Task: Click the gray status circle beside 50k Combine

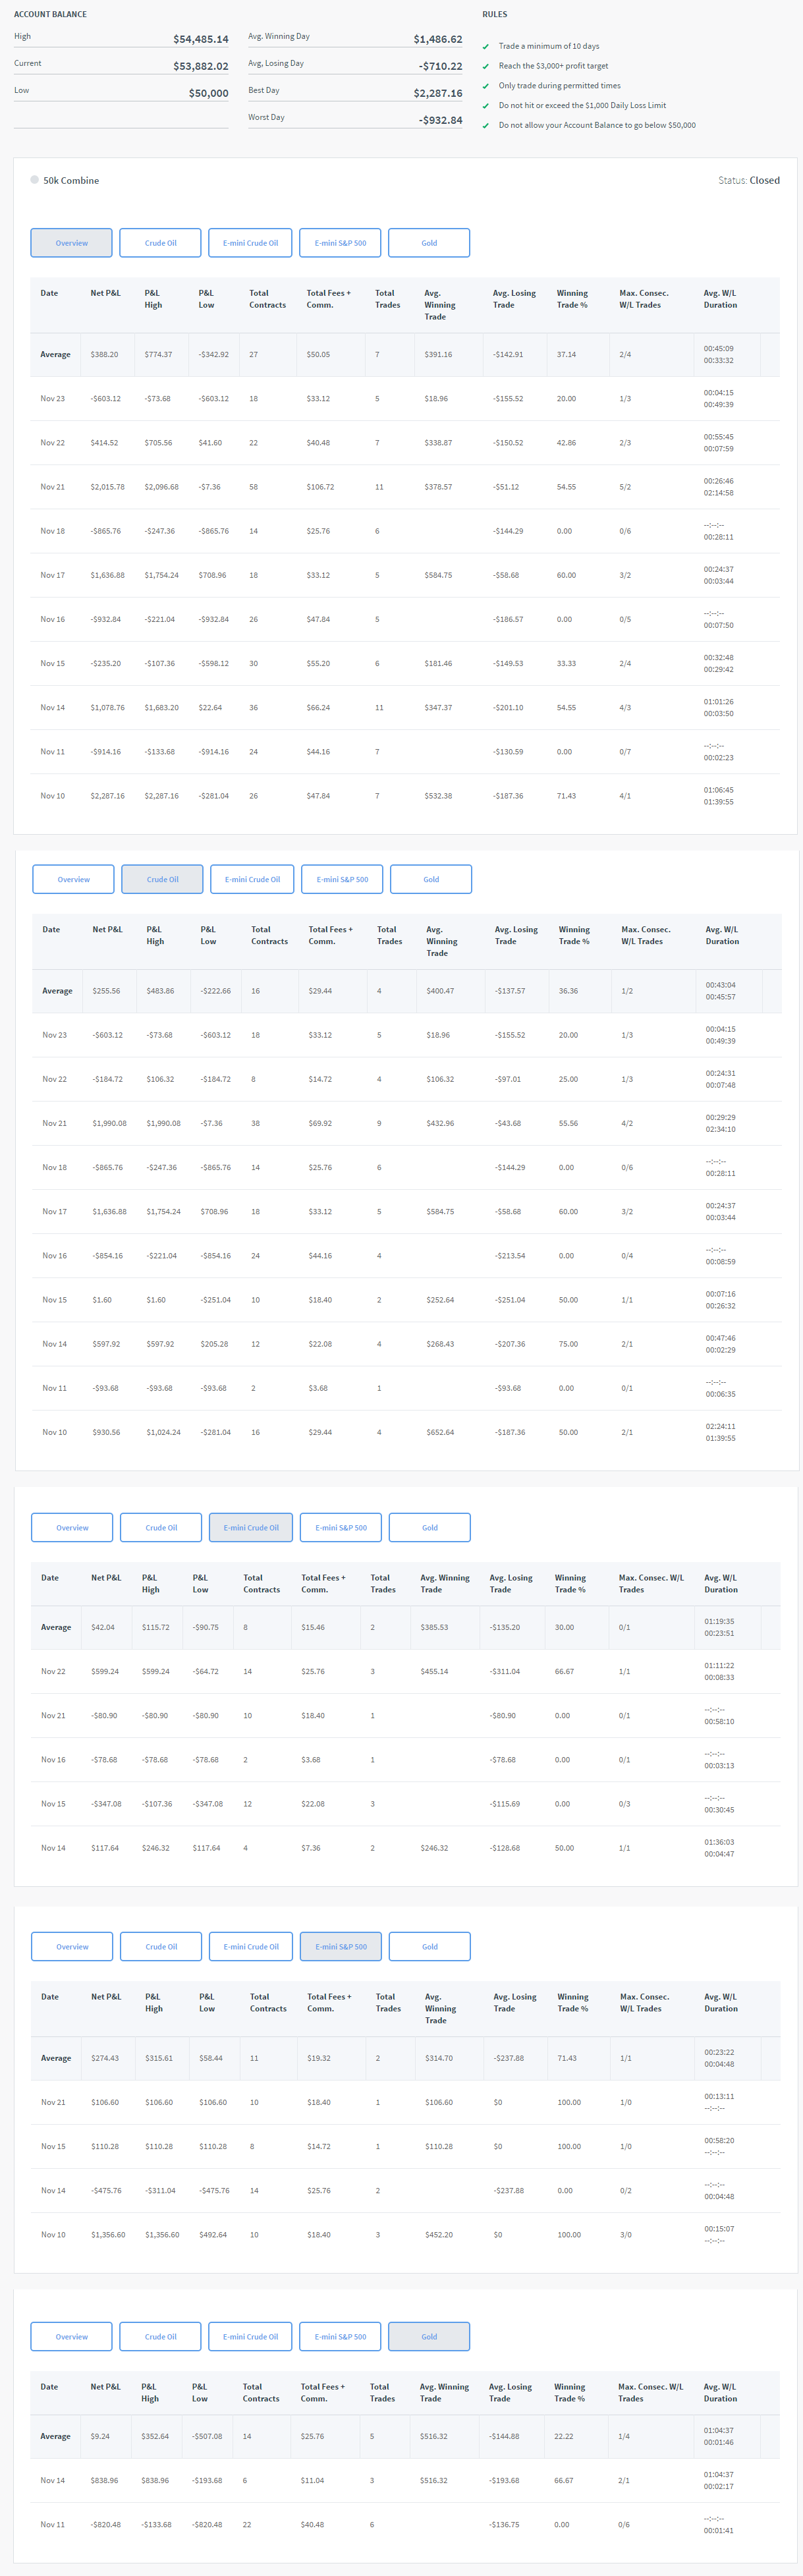Action: click(34, 180)
